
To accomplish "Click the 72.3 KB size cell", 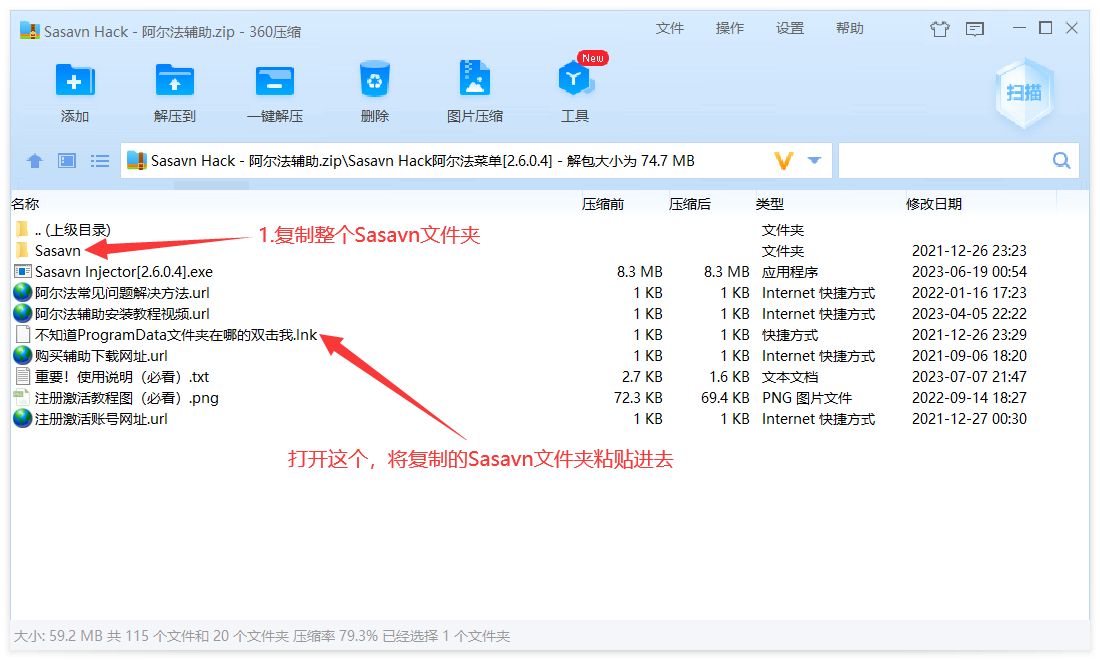I will tap(638, 398).
